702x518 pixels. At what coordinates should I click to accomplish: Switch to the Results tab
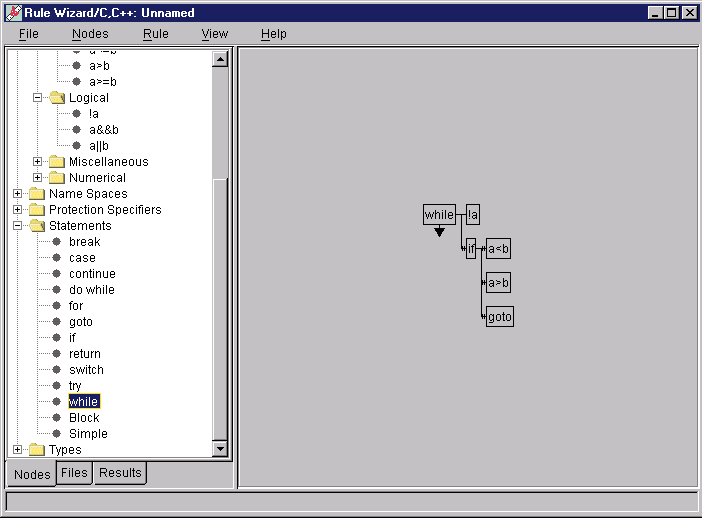click(x=120, y=473)
